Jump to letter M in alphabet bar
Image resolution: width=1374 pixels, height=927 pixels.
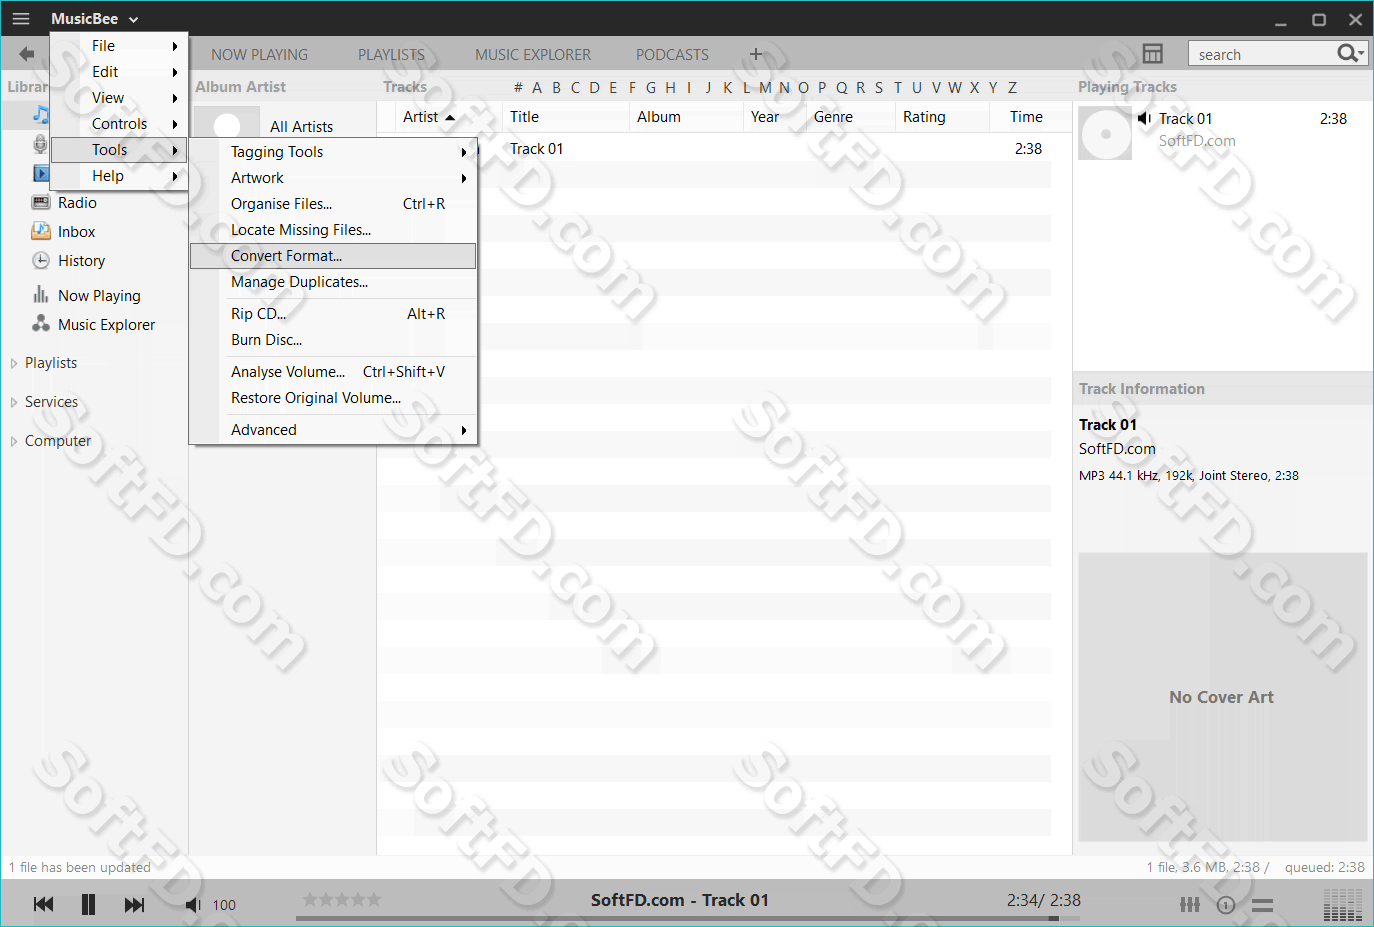(765, 87)
